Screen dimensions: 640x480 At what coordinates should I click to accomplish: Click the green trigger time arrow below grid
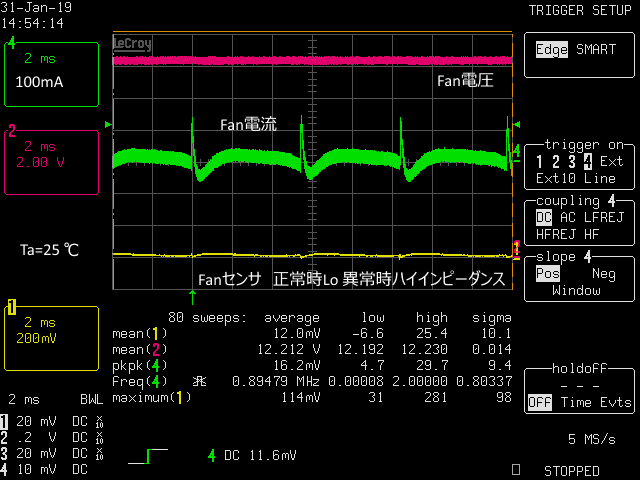pos(192,297)
